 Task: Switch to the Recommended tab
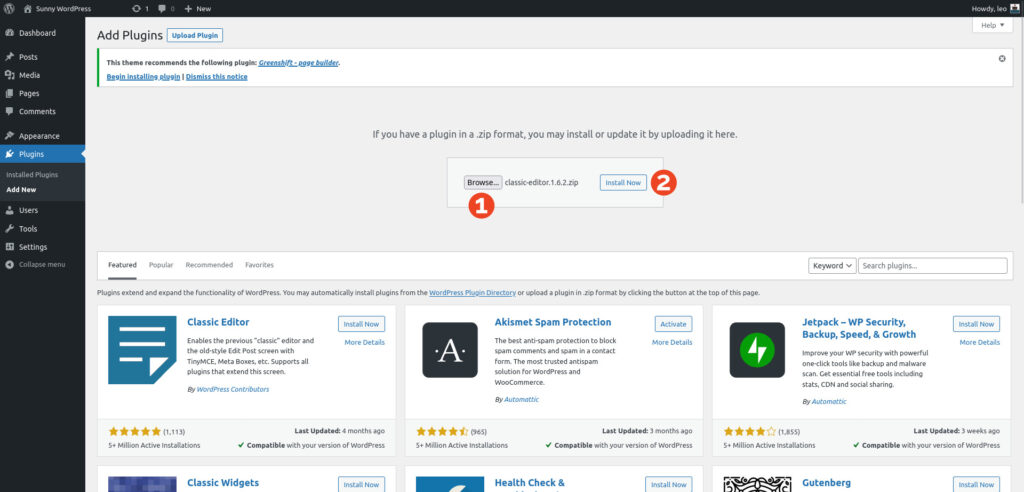pyautogui.click(x=209, y=265)
